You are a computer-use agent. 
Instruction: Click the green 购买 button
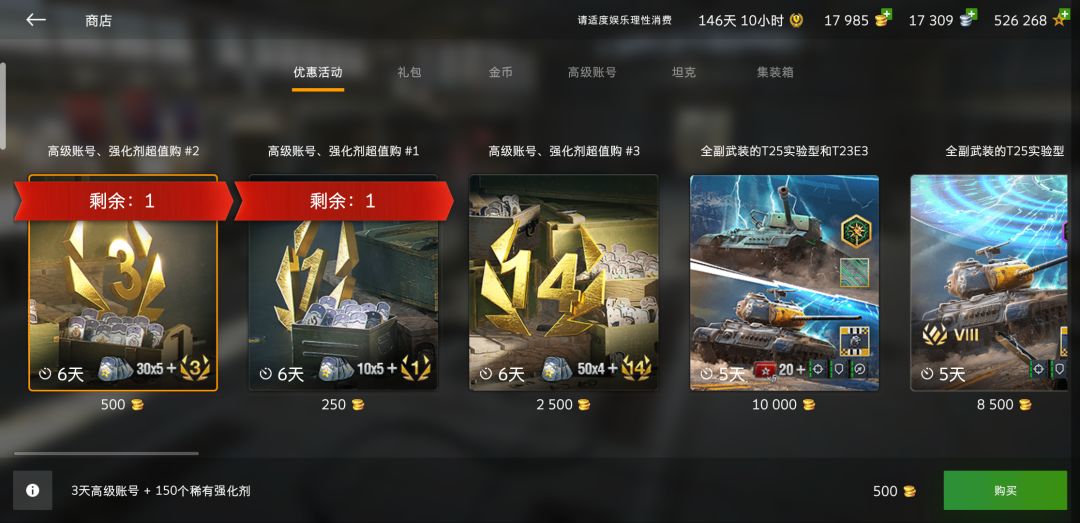click(1005, 491)
